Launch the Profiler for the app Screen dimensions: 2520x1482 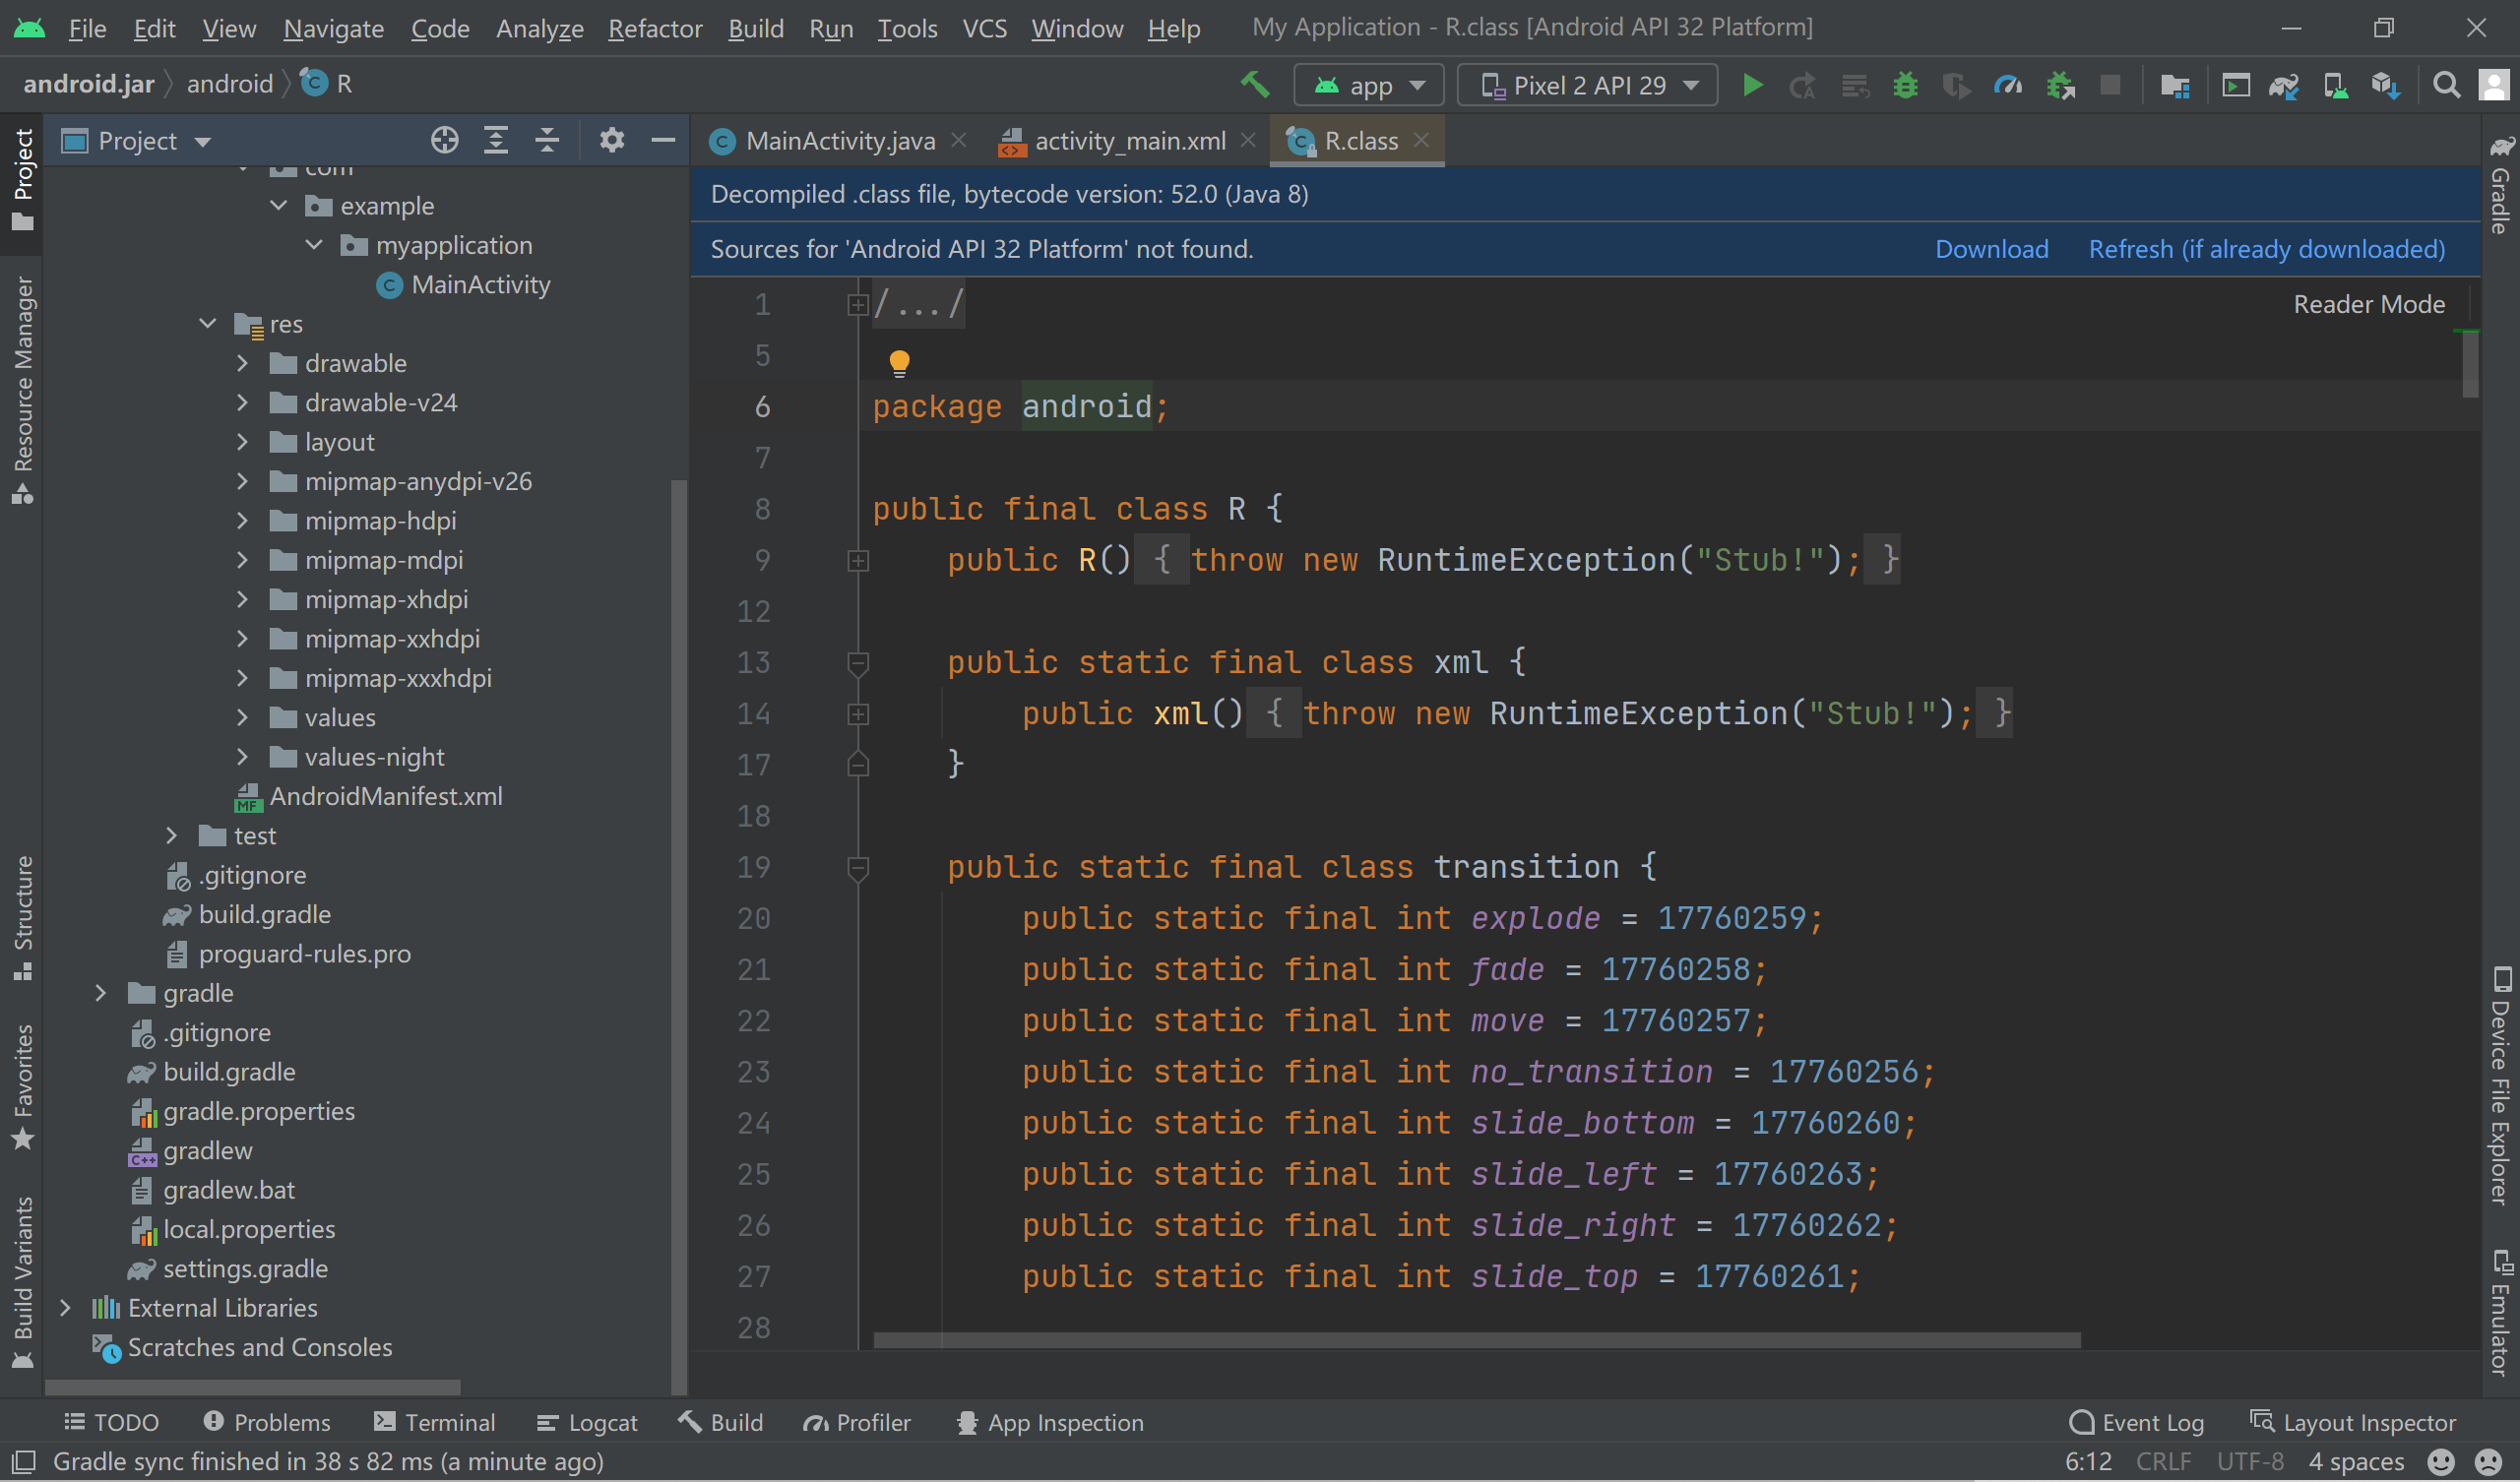click(x=2008, y=85)
